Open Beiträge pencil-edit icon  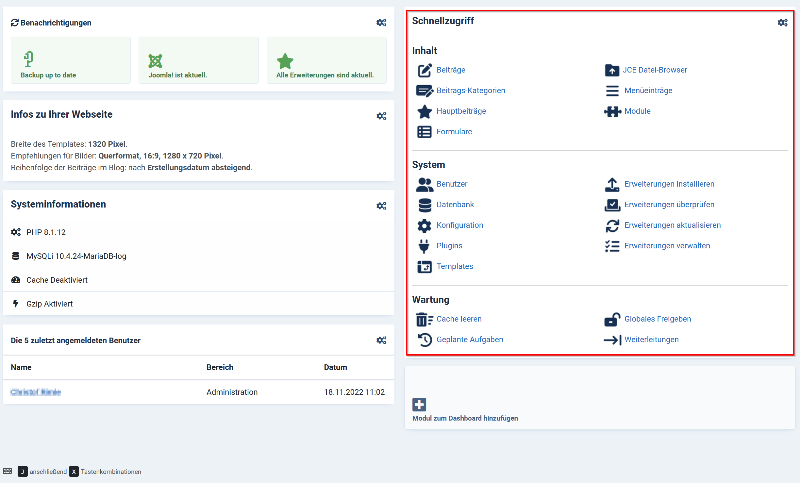[x=424, y=70]
